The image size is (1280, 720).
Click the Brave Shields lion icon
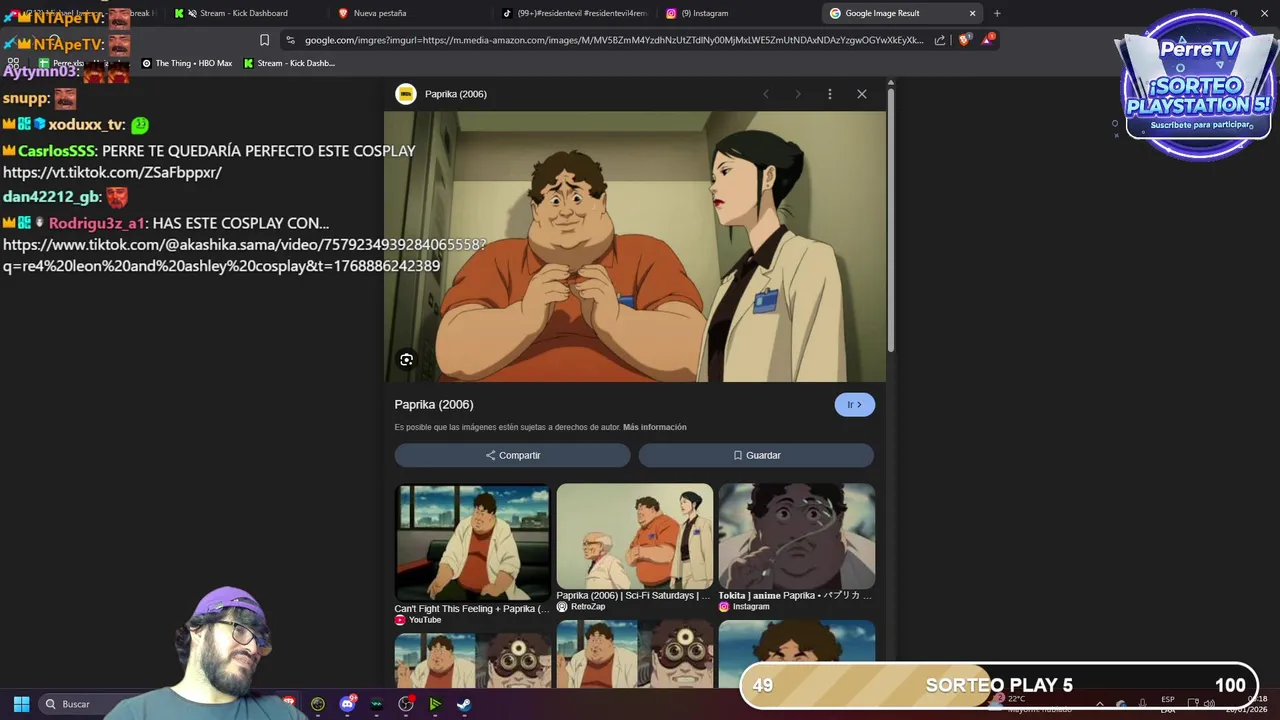coord(964,40)
